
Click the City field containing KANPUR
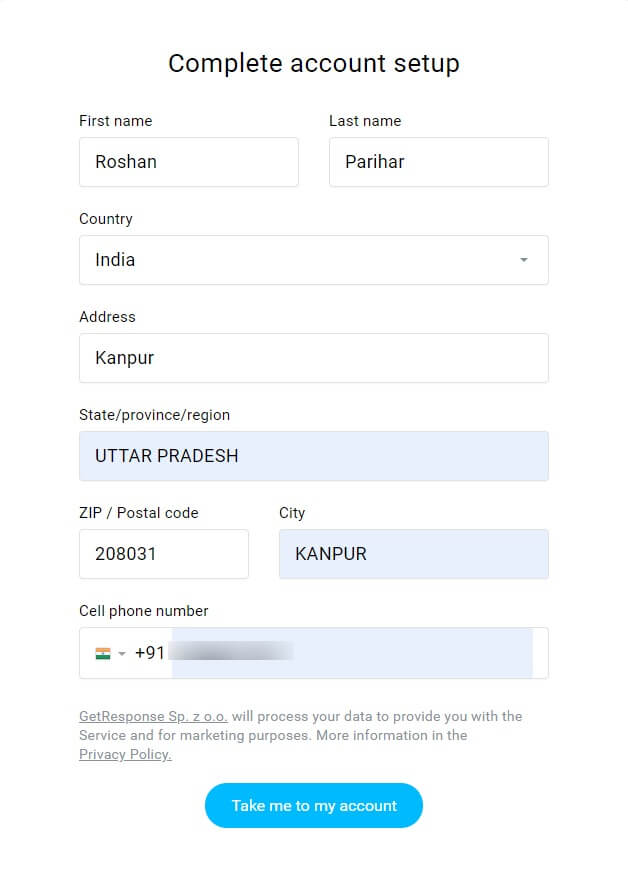414,554
